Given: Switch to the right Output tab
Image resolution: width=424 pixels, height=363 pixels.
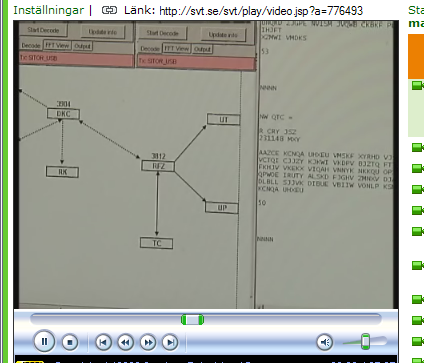Looking at the screenshot, I should point(202,49).
